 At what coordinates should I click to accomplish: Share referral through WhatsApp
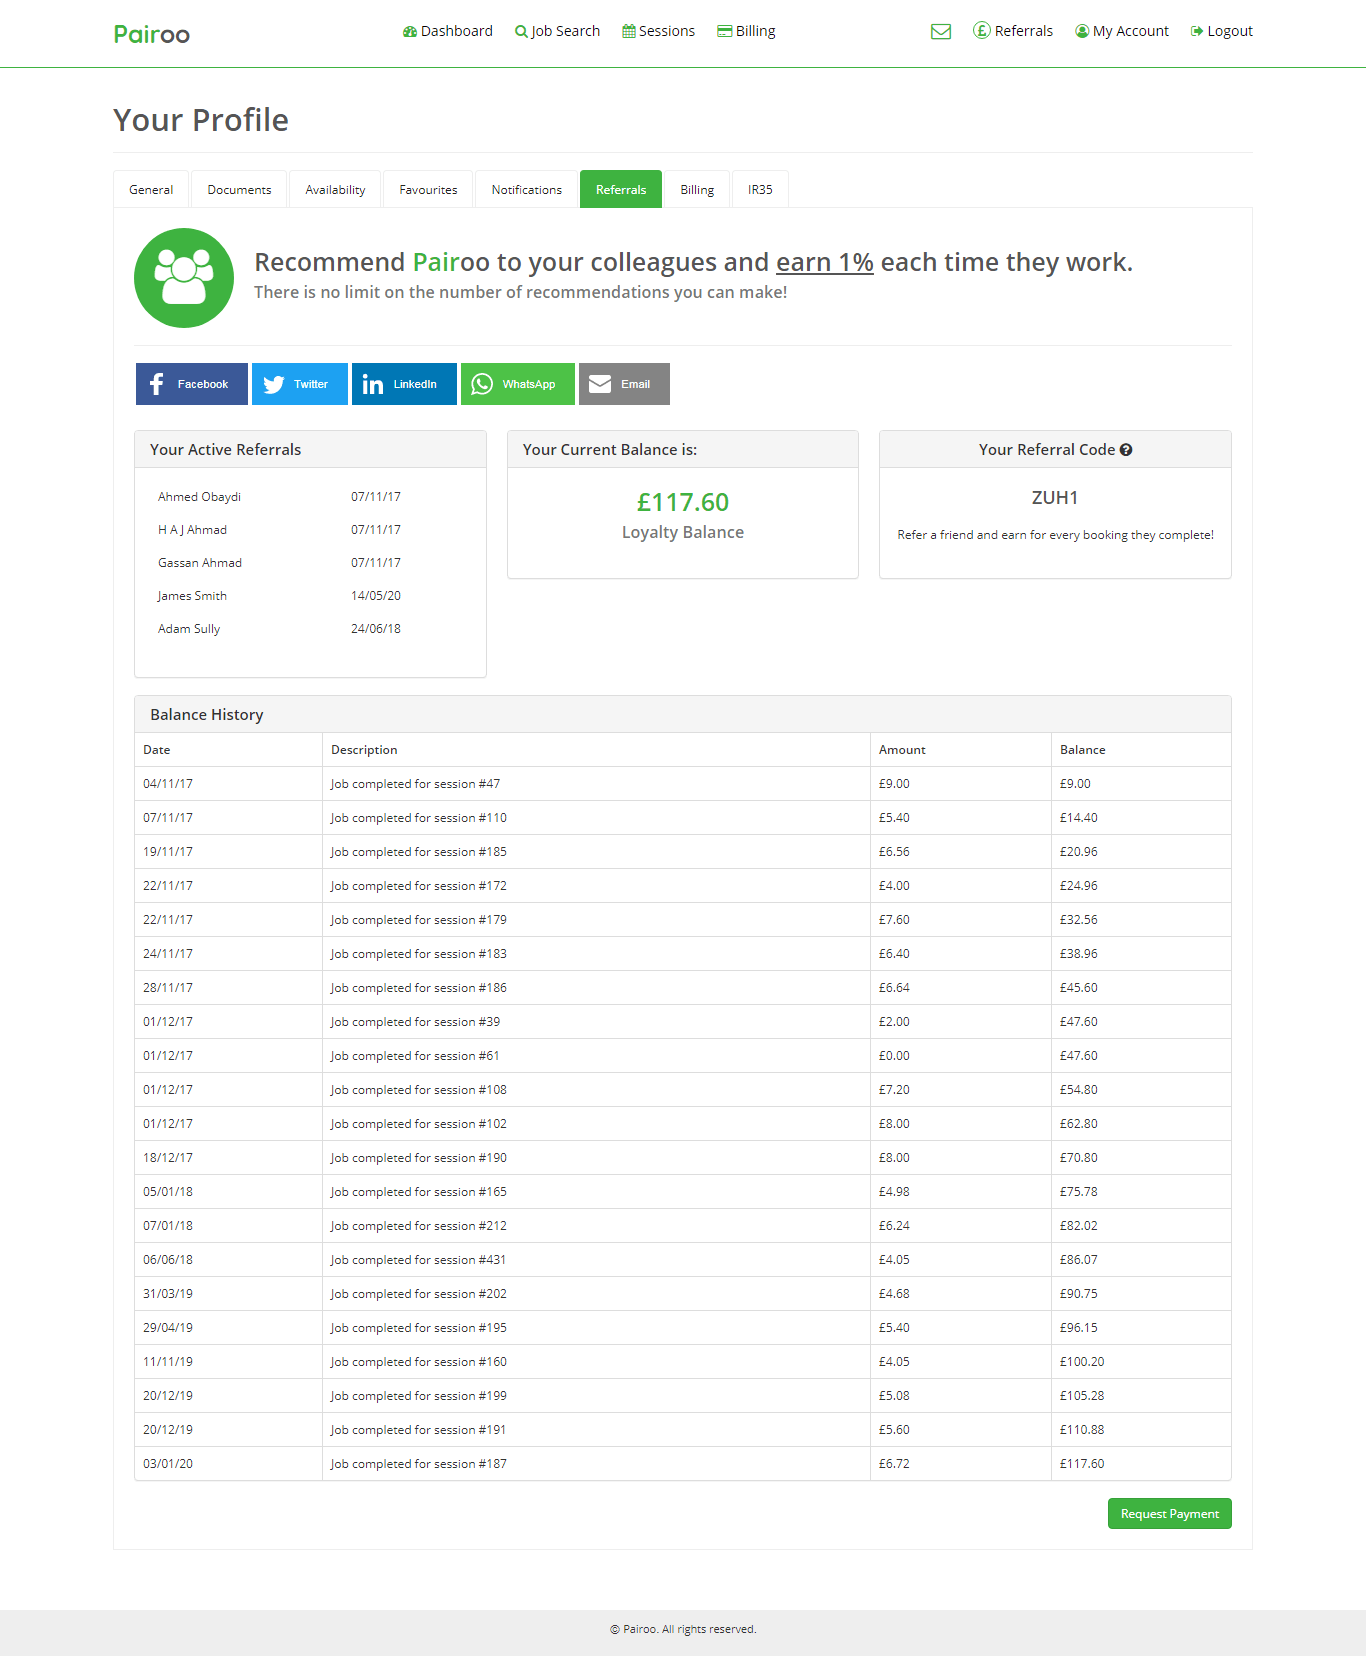pos(517,384)
